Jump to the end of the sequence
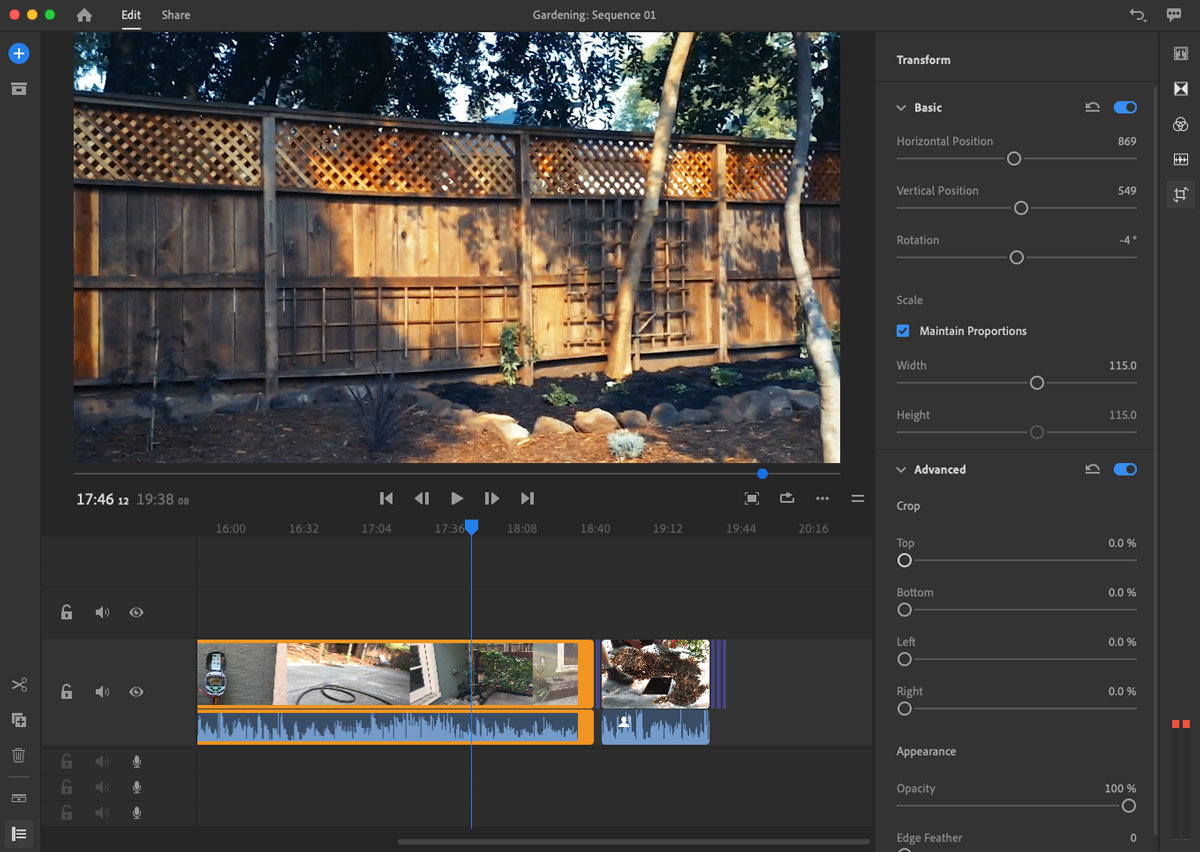Image resolution: width=1200 pixels, height=852 pixels. point(527,498)
